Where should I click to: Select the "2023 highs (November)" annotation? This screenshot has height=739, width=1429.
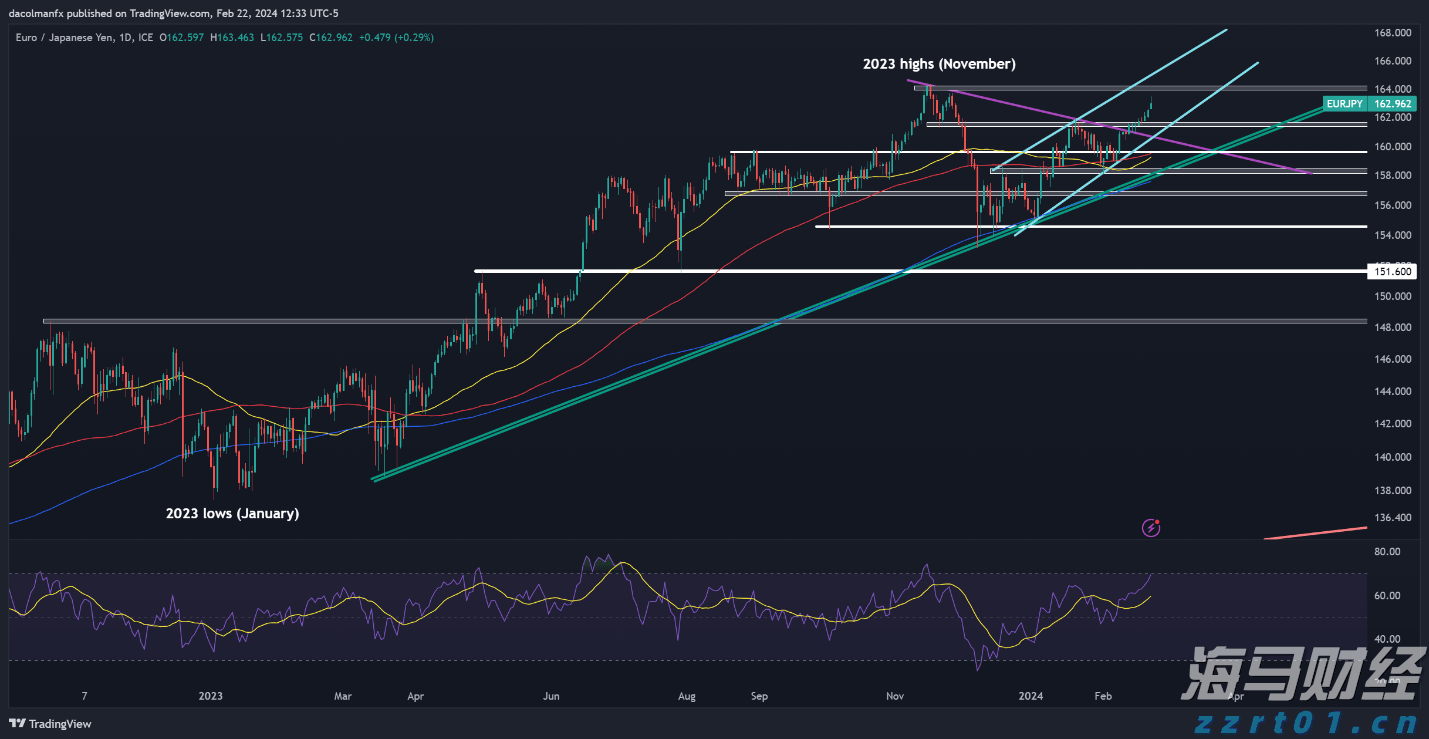939,64
